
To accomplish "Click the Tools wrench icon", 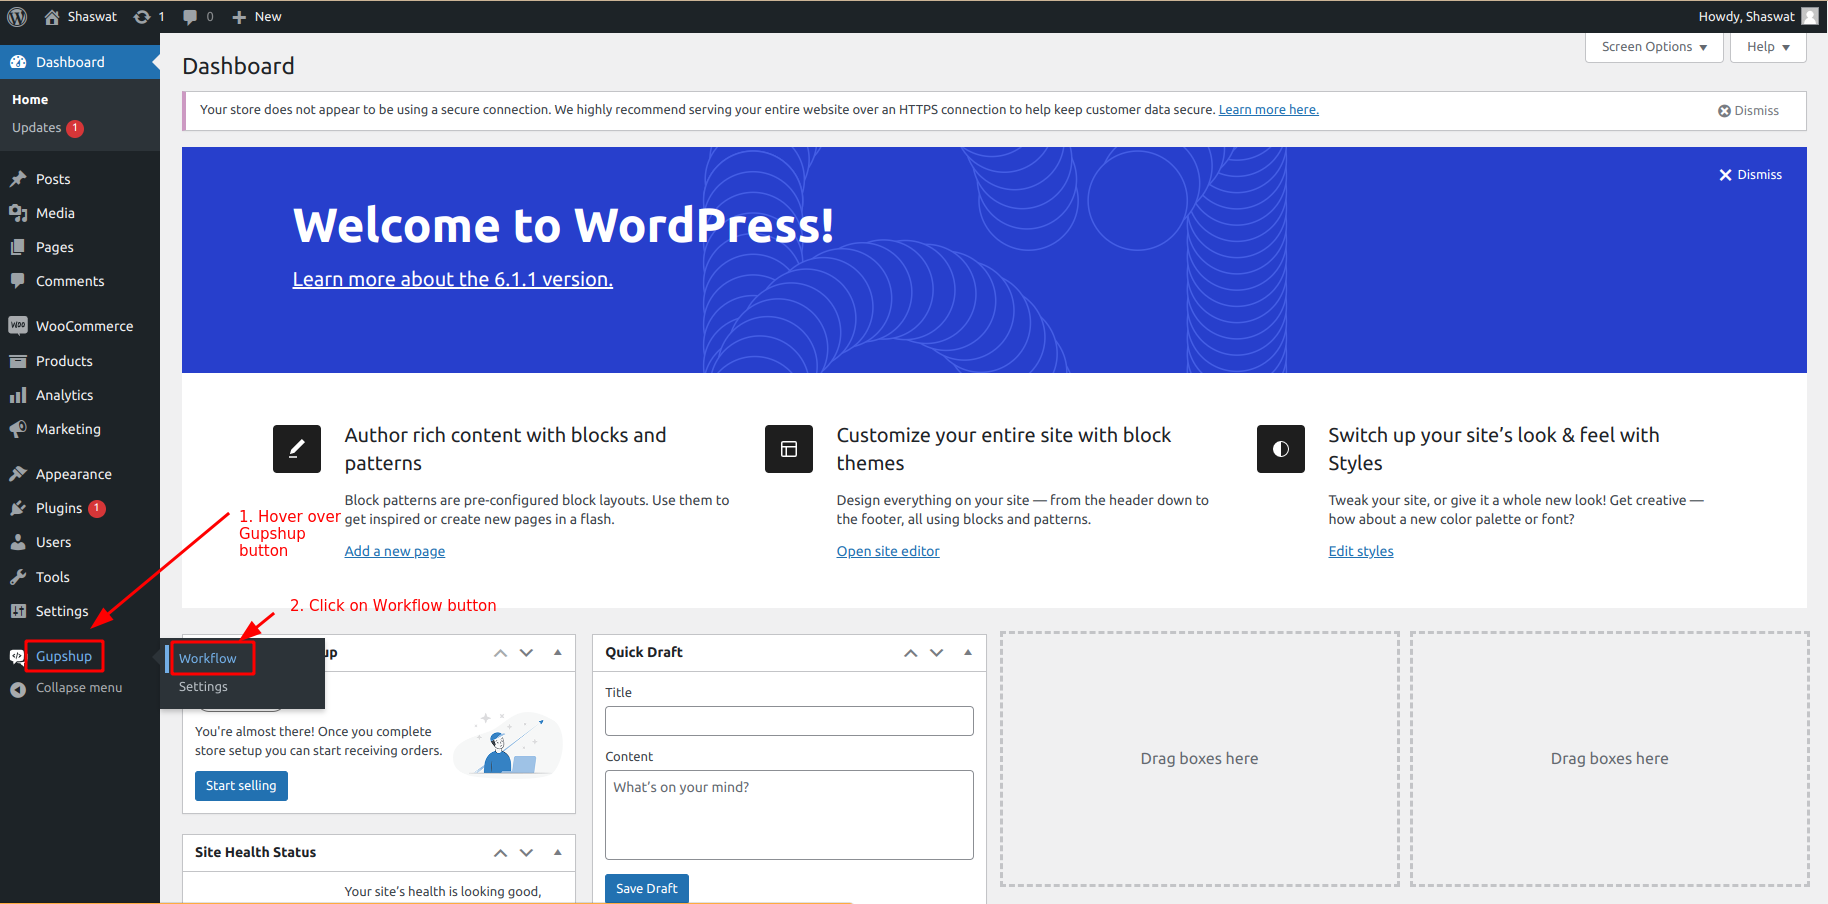I will click(18, 577).
